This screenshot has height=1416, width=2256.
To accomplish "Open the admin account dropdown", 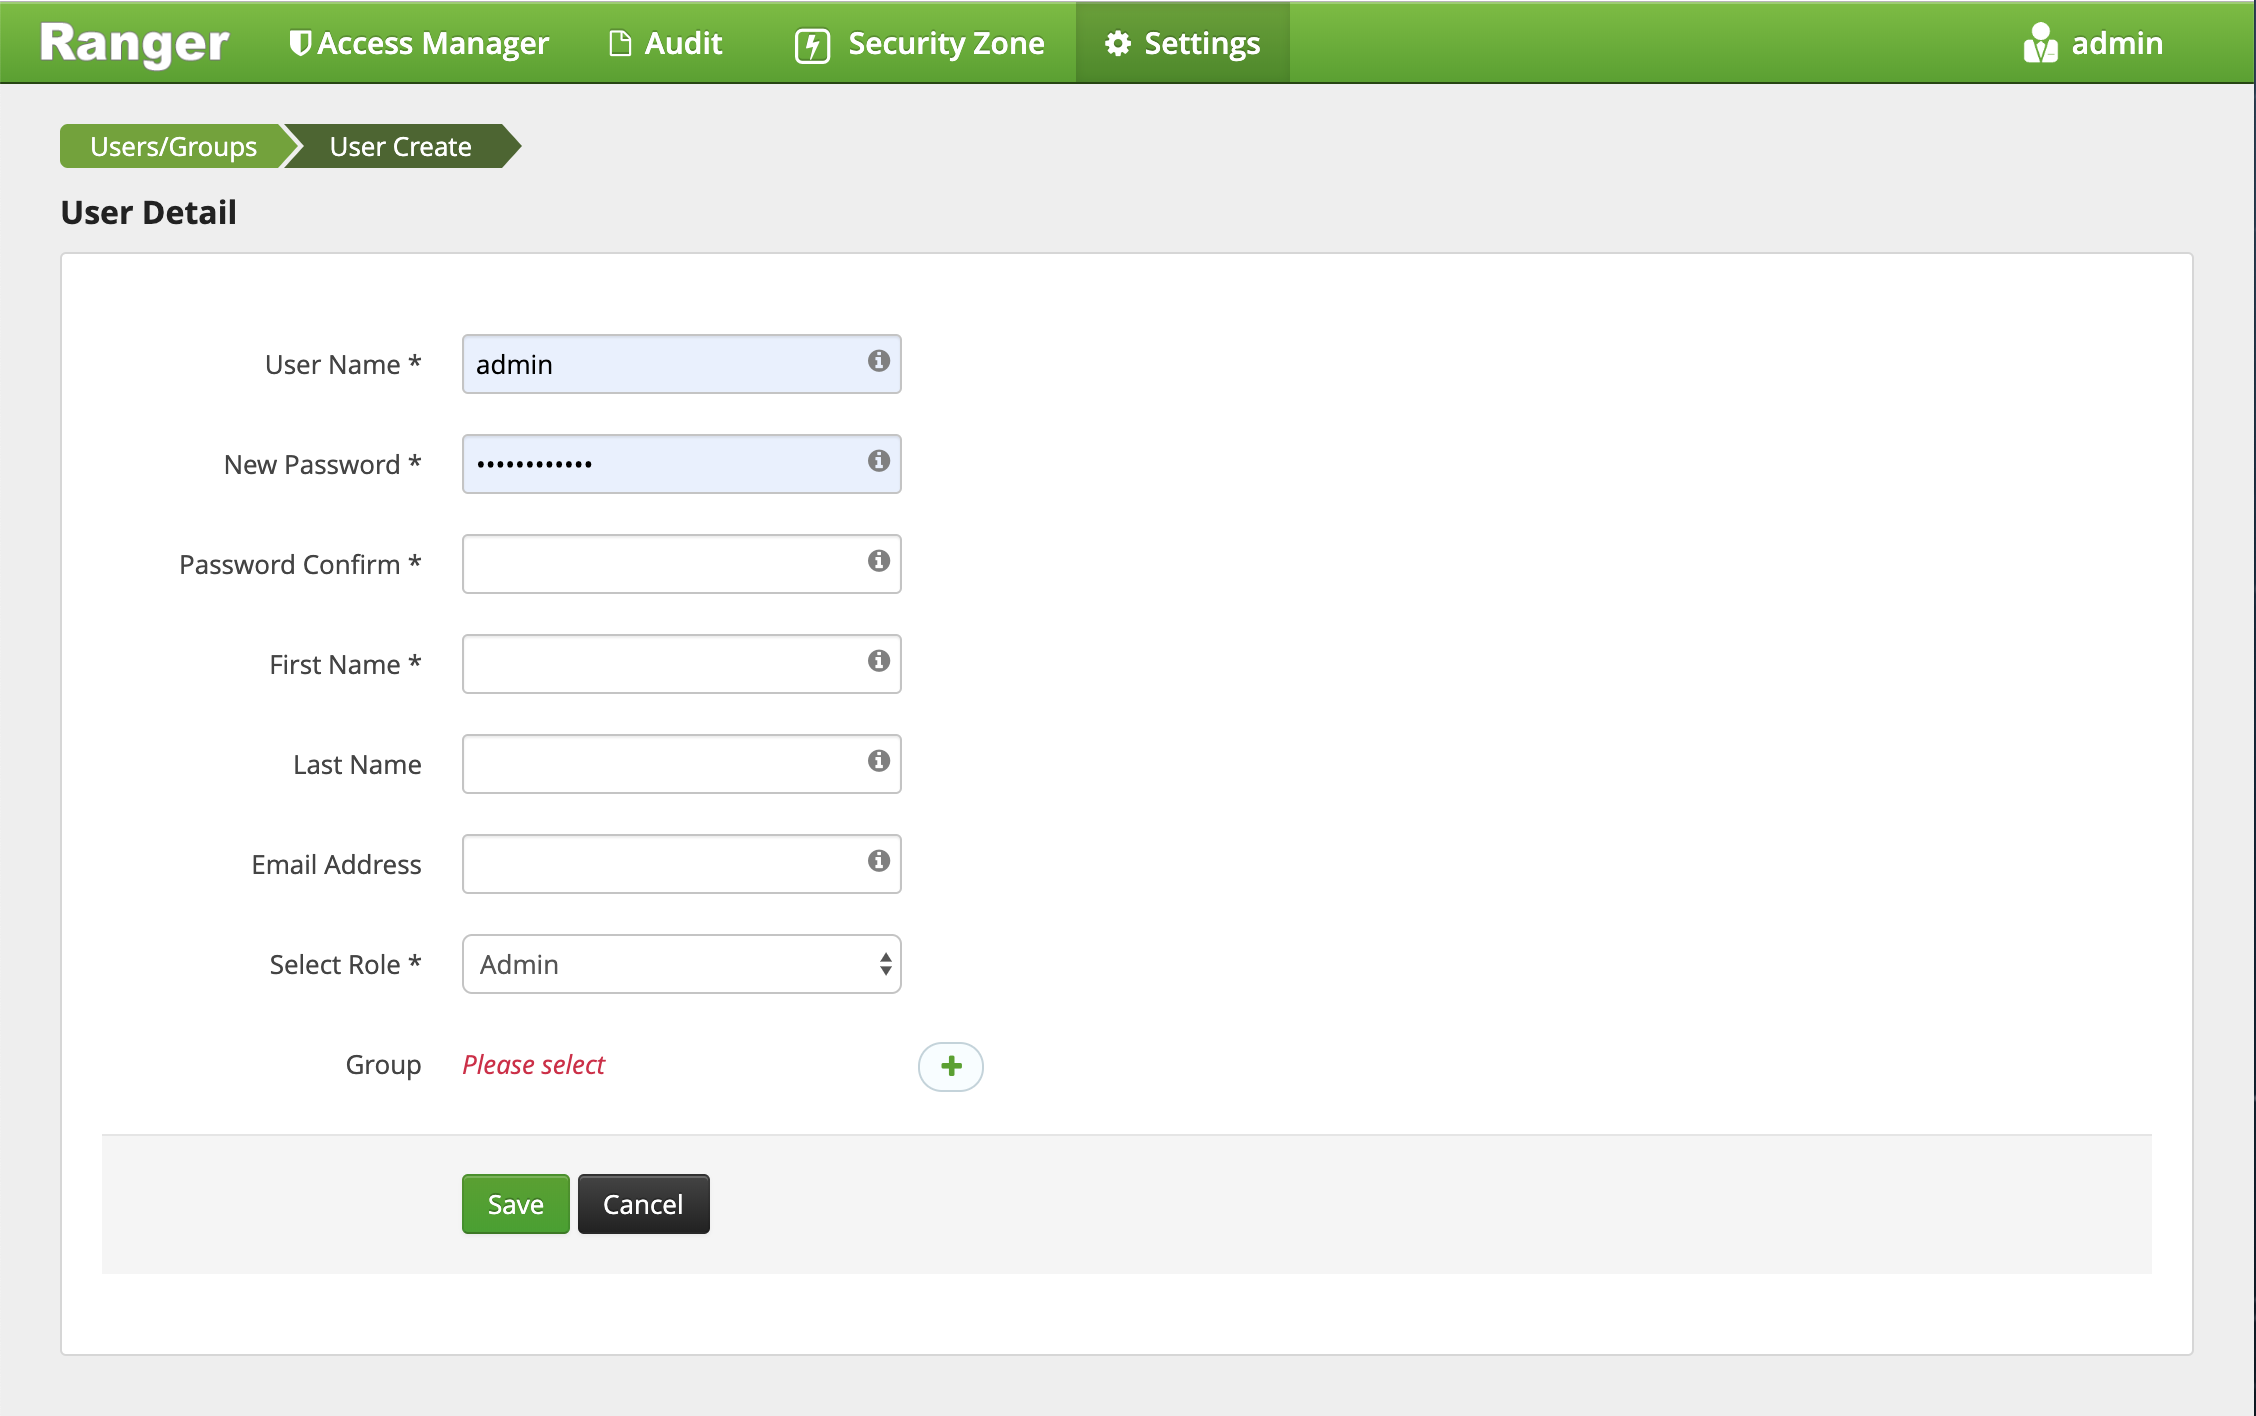I will [2094, 43].
